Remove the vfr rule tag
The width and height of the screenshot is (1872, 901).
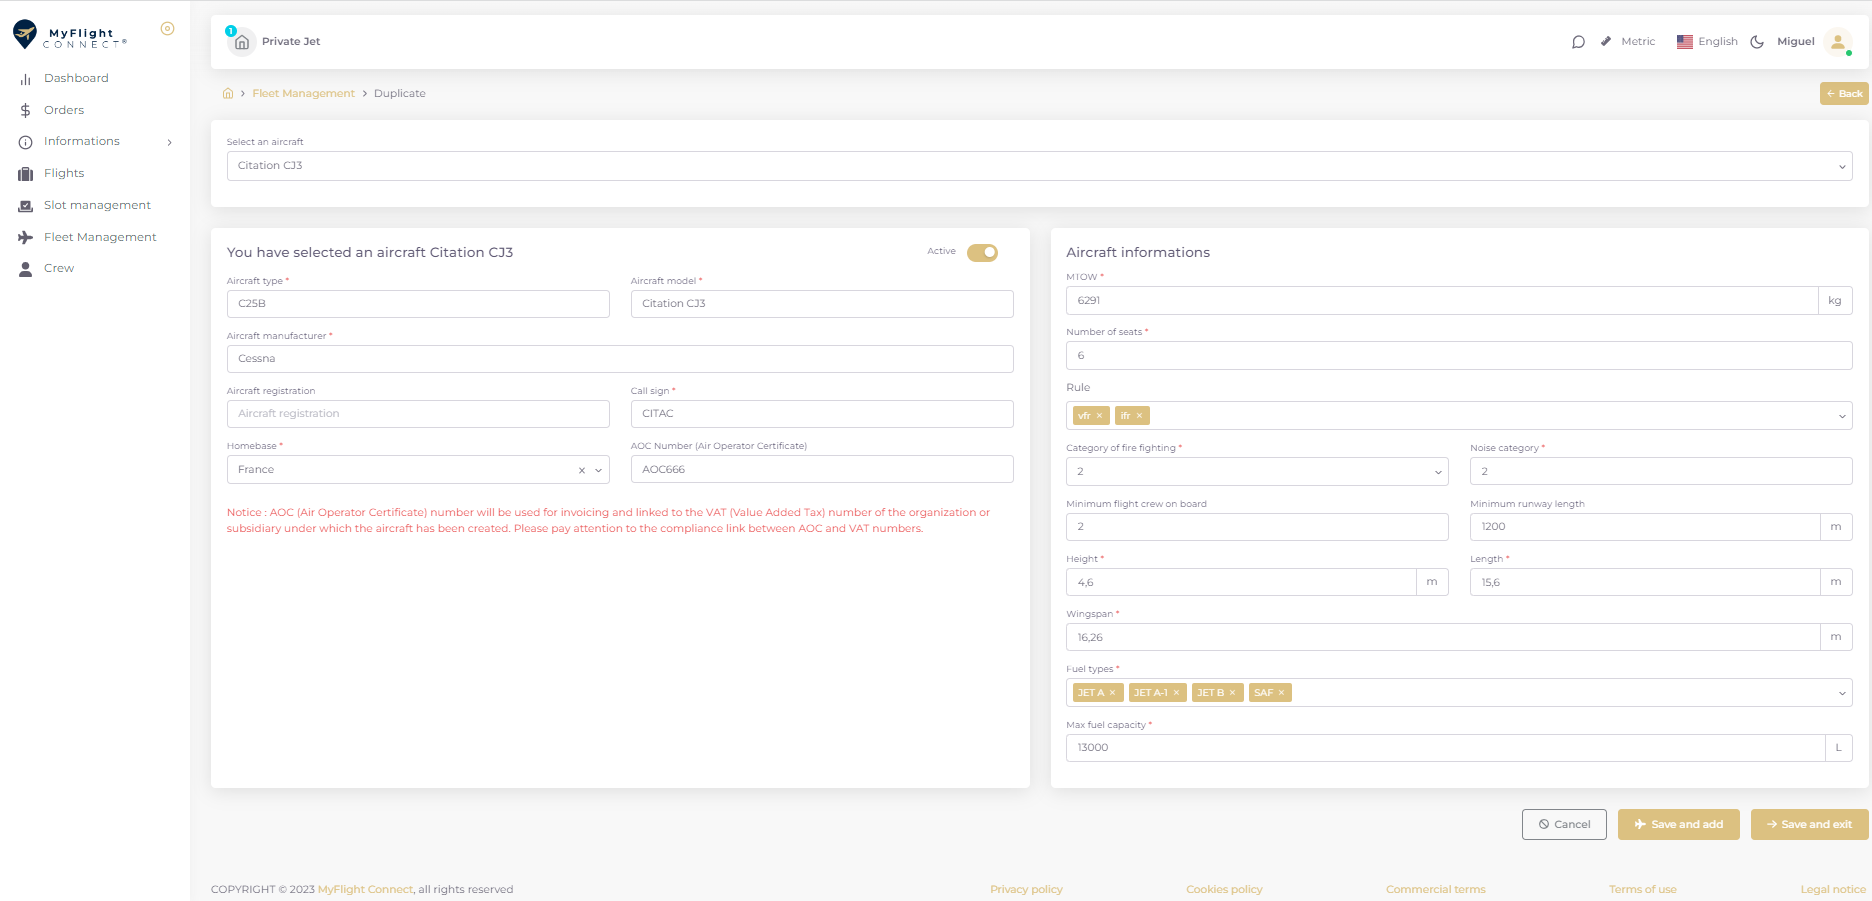[1099, 416]
